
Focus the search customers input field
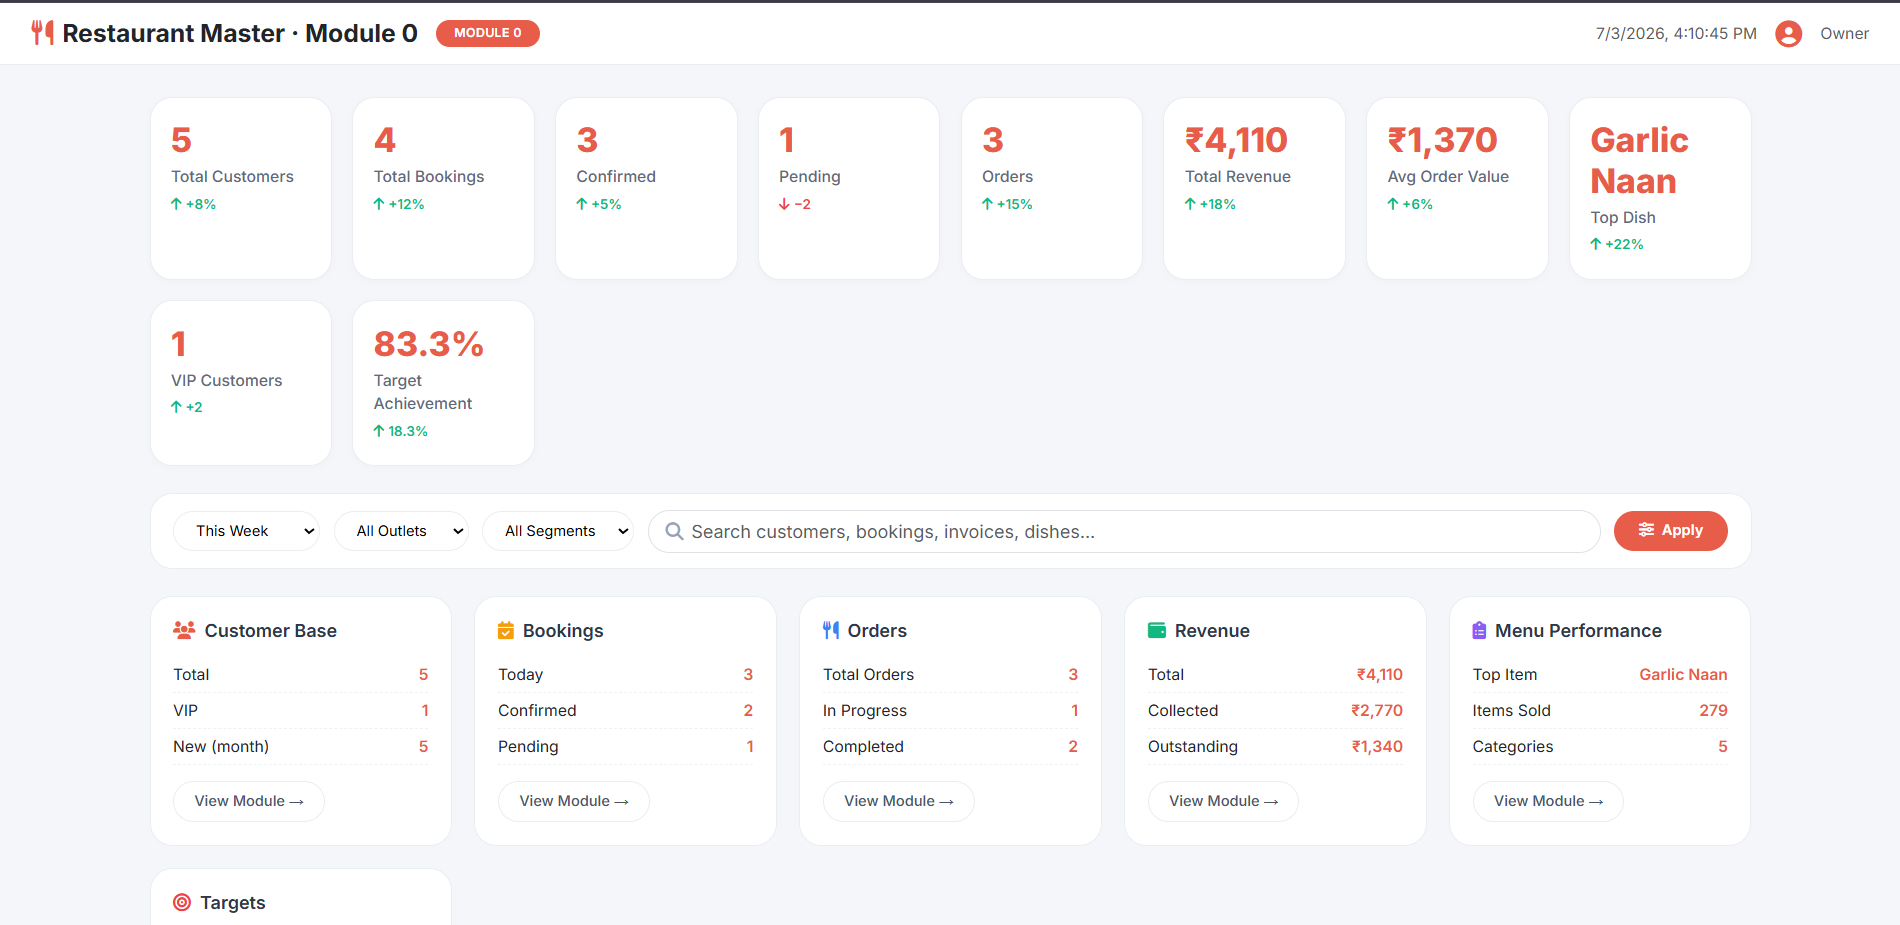tap(1124, 531)
